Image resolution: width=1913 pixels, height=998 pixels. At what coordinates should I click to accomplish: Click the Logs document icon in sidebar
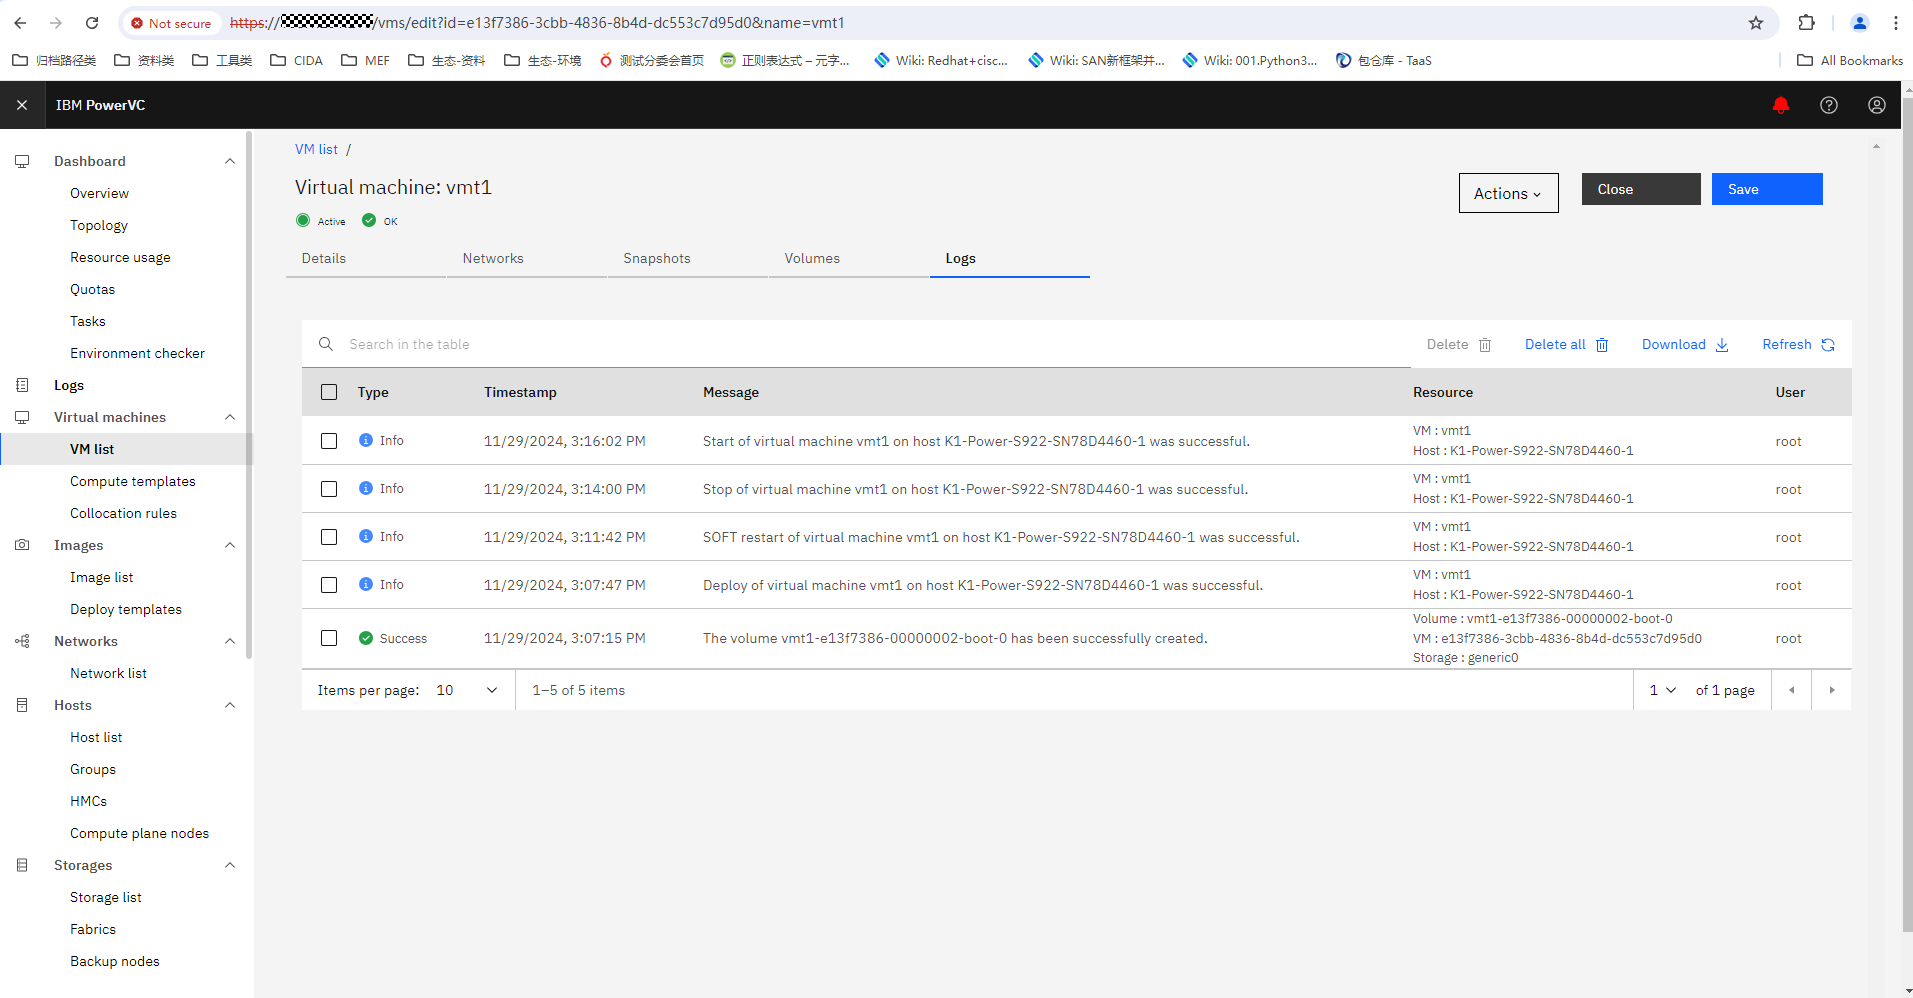22,385
